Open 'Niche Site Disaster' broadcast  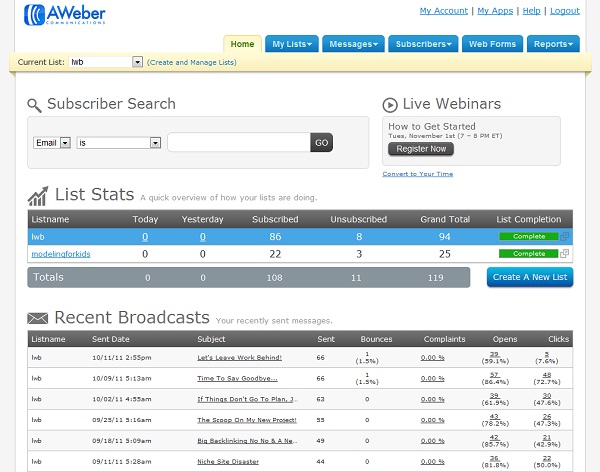(228, 462)
